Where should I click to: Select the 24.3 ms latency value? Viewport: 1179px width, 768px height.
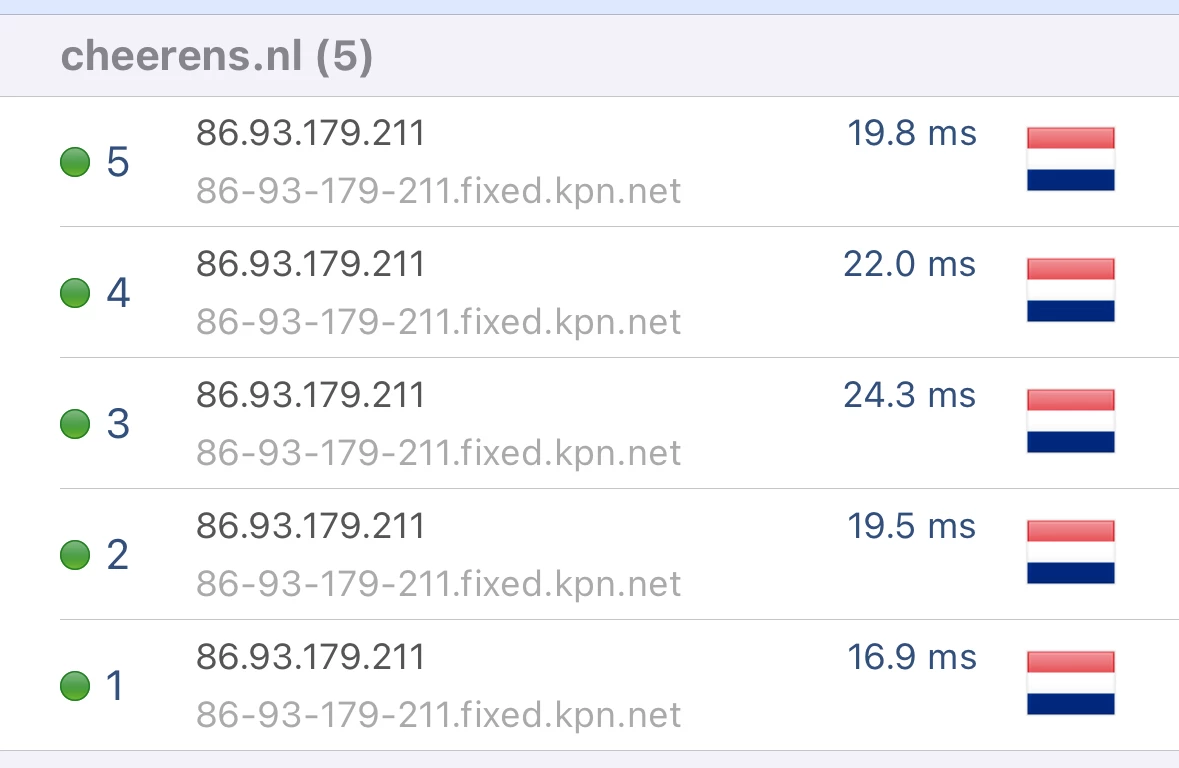[x=910, y=395]
